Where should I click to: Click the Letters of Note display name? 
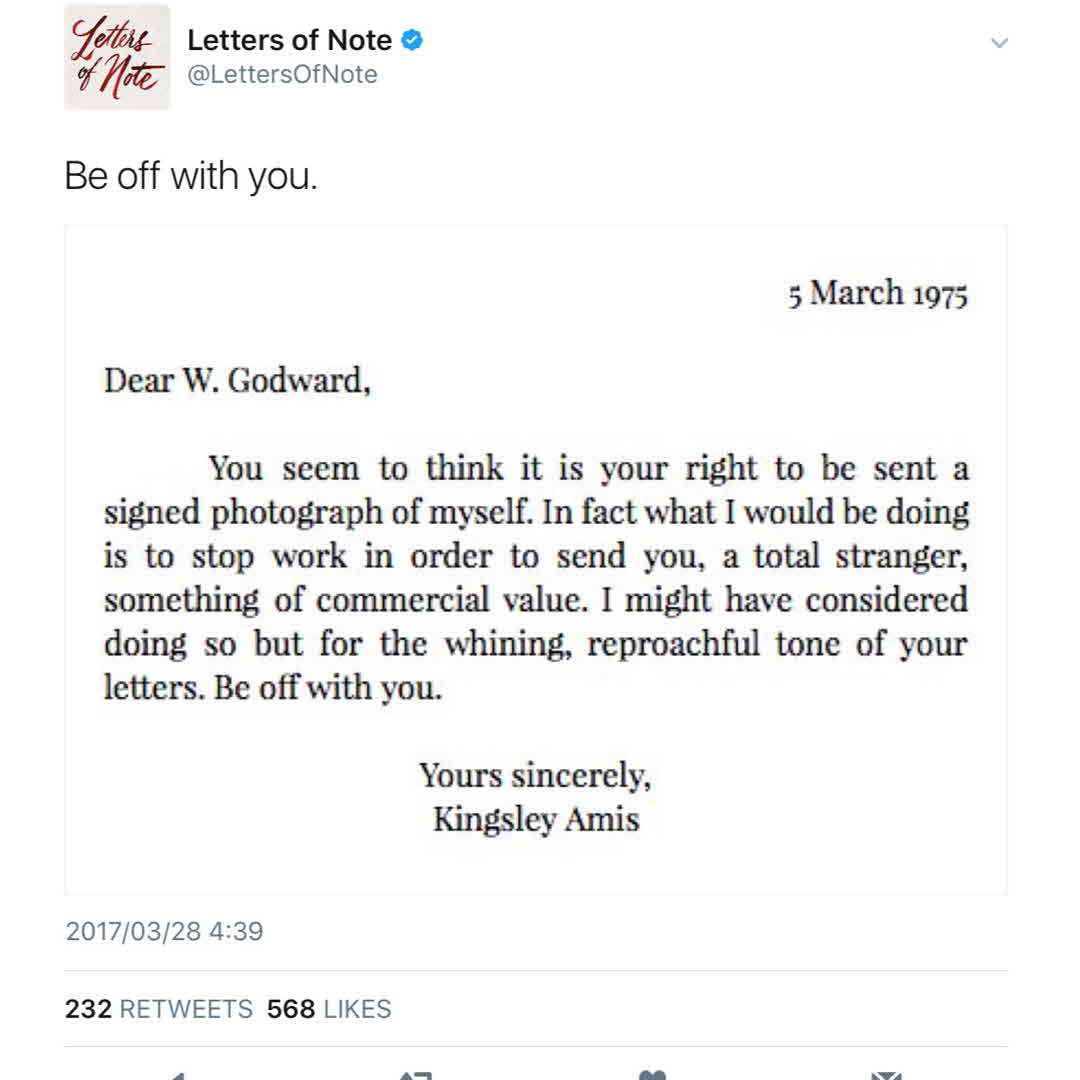tap(289, 40)
